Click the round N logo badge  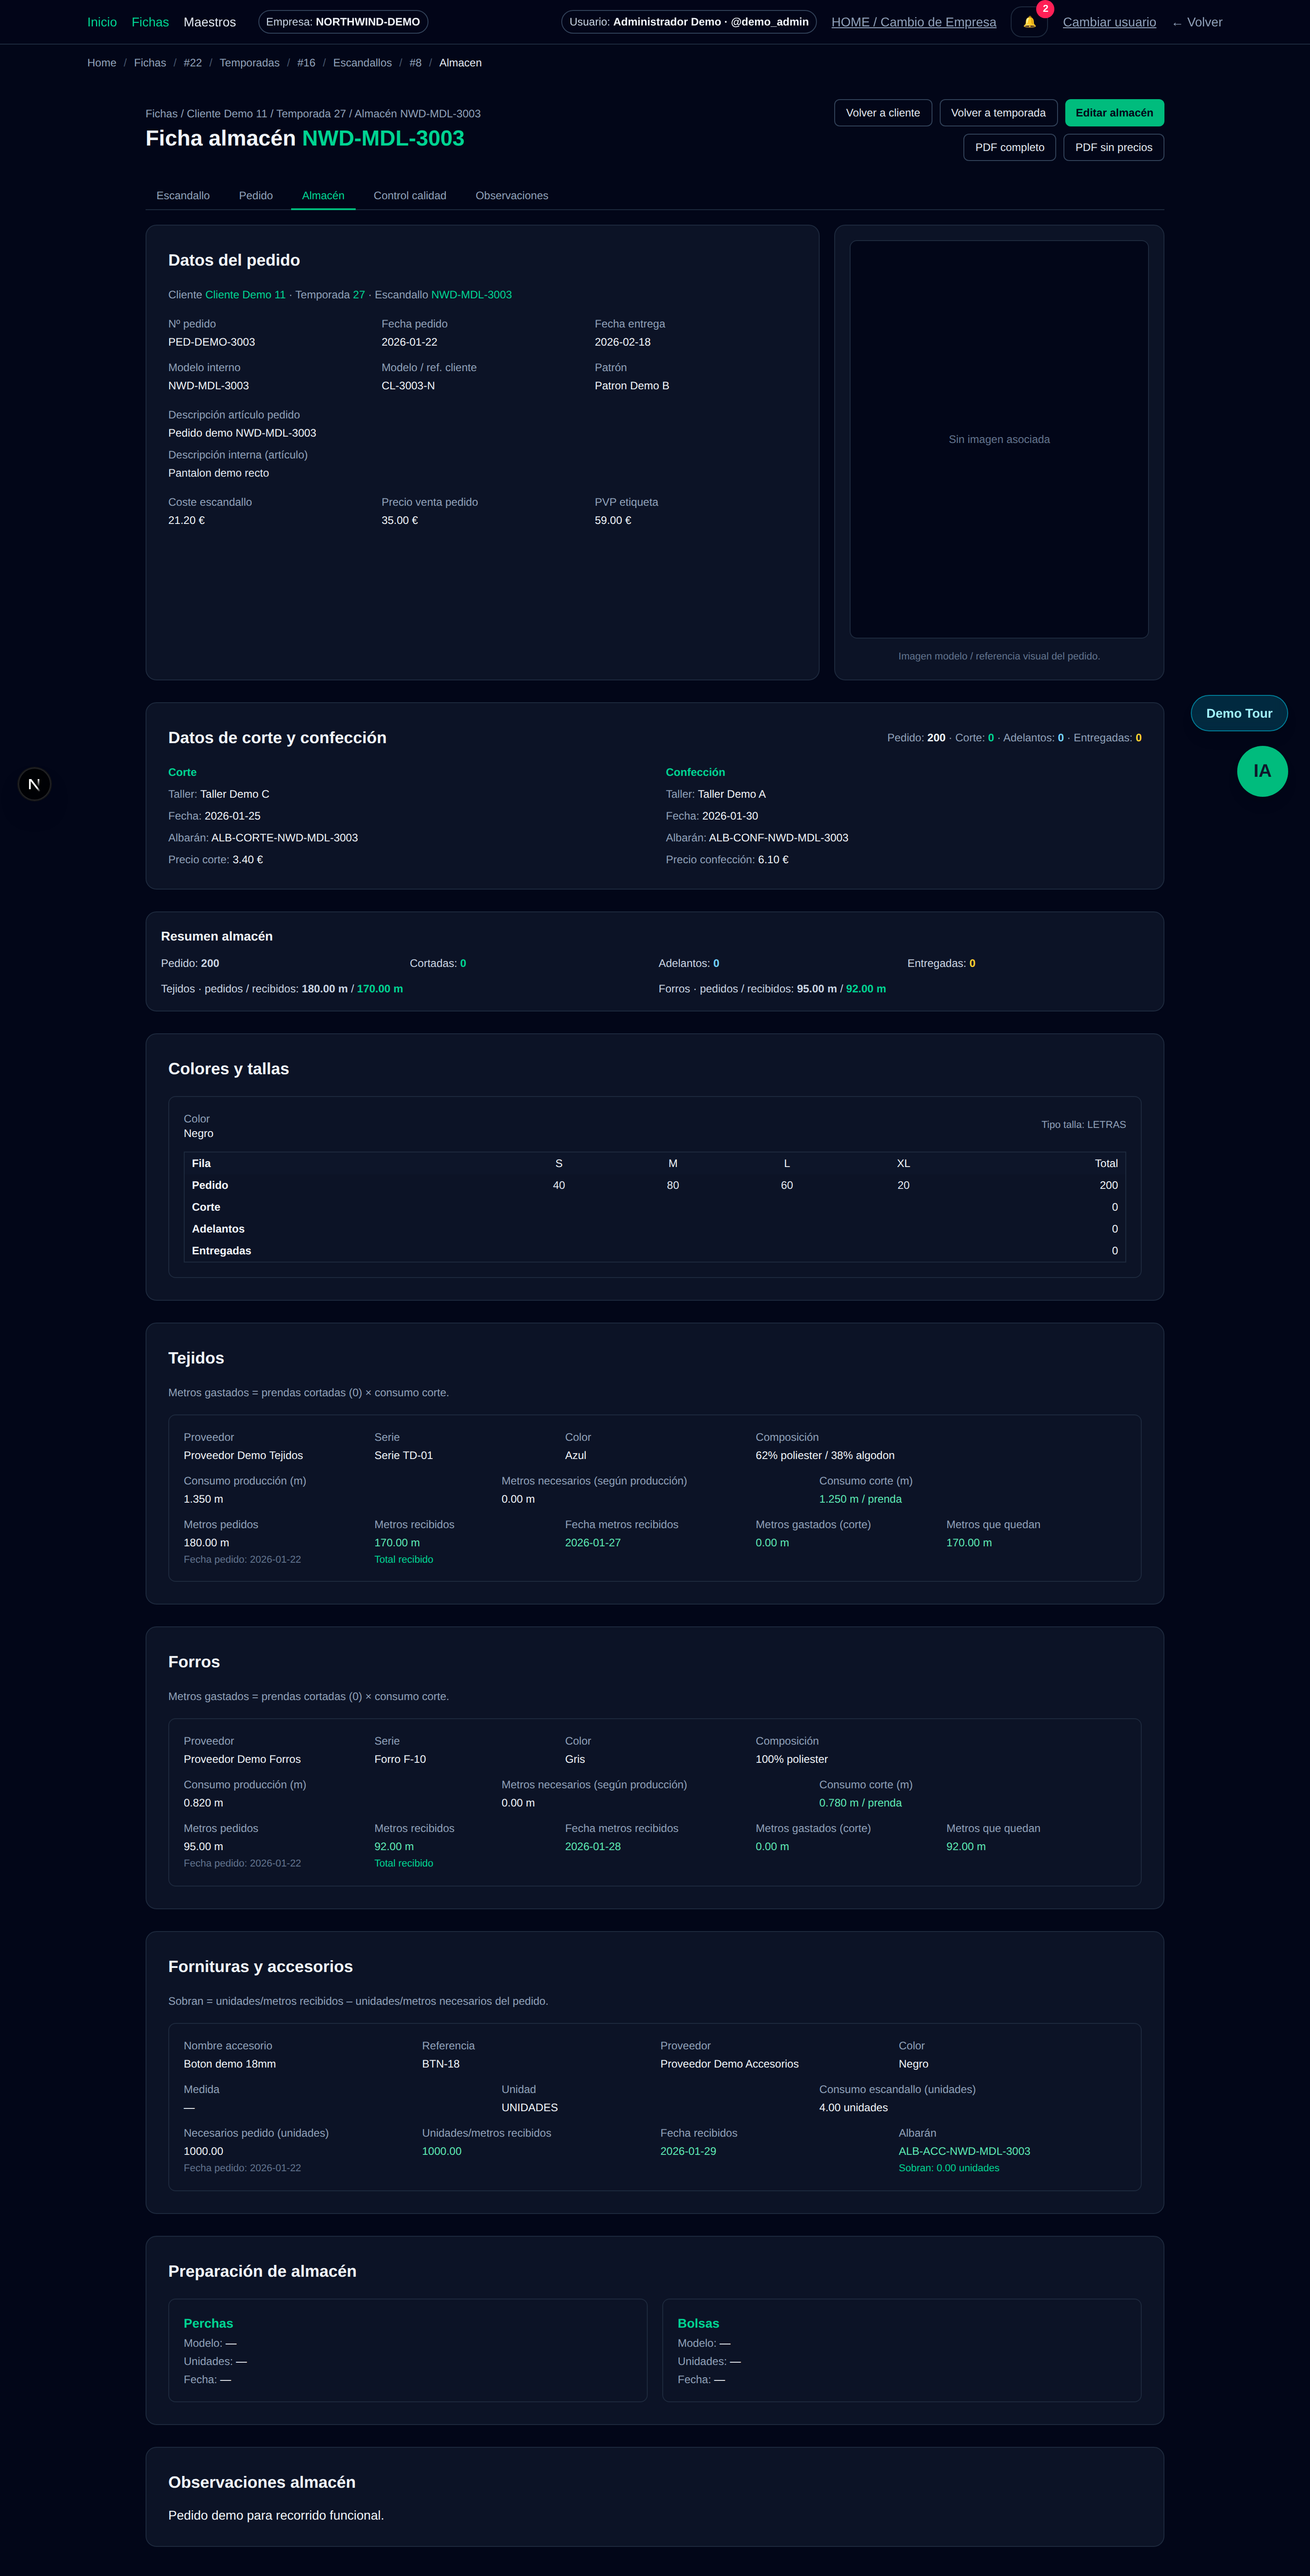click(34, 784)
